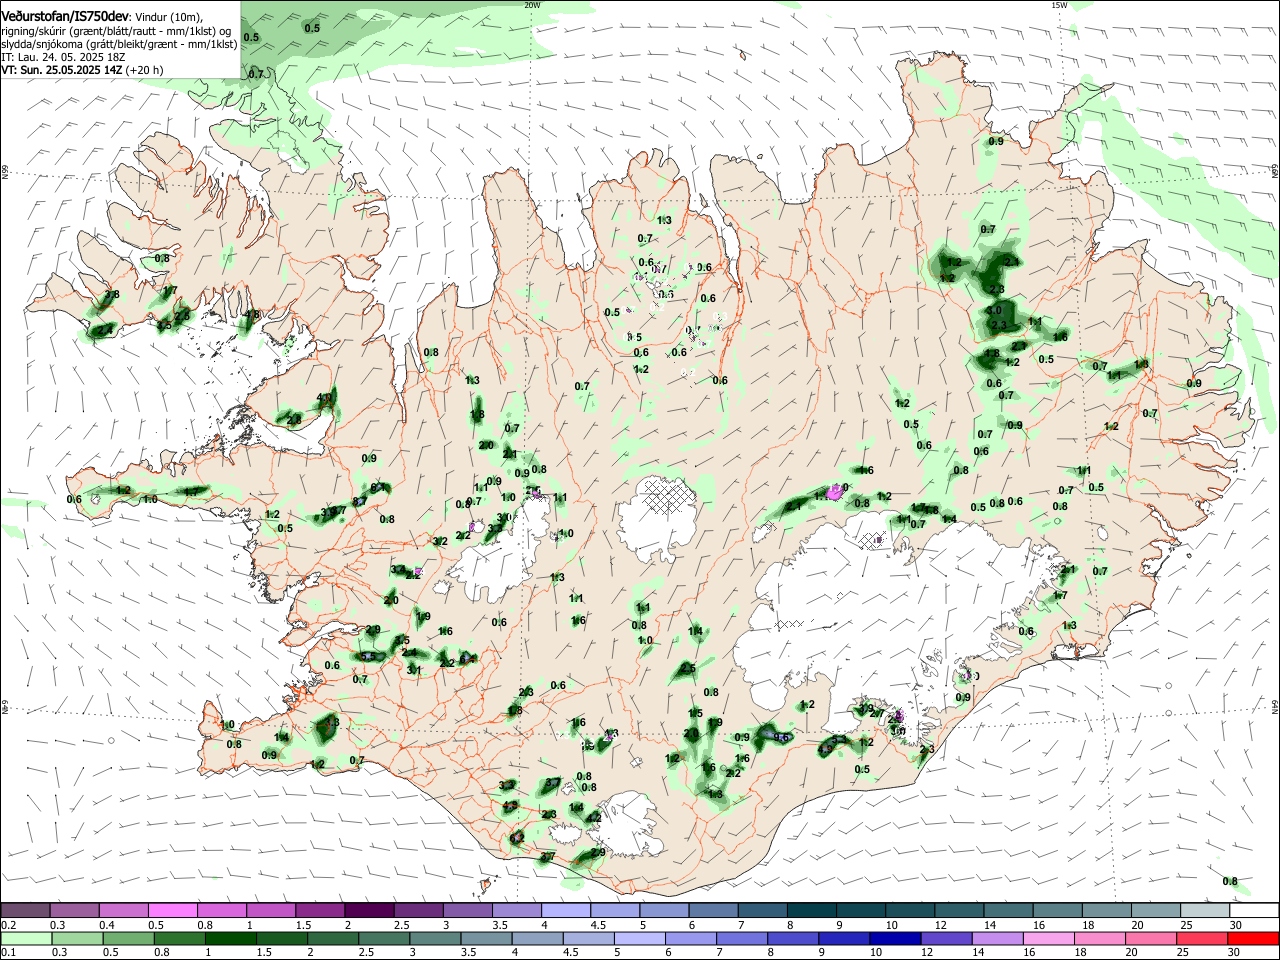
Task: Click upper legend swatch between 2 and 2.5
Action: 370,910
